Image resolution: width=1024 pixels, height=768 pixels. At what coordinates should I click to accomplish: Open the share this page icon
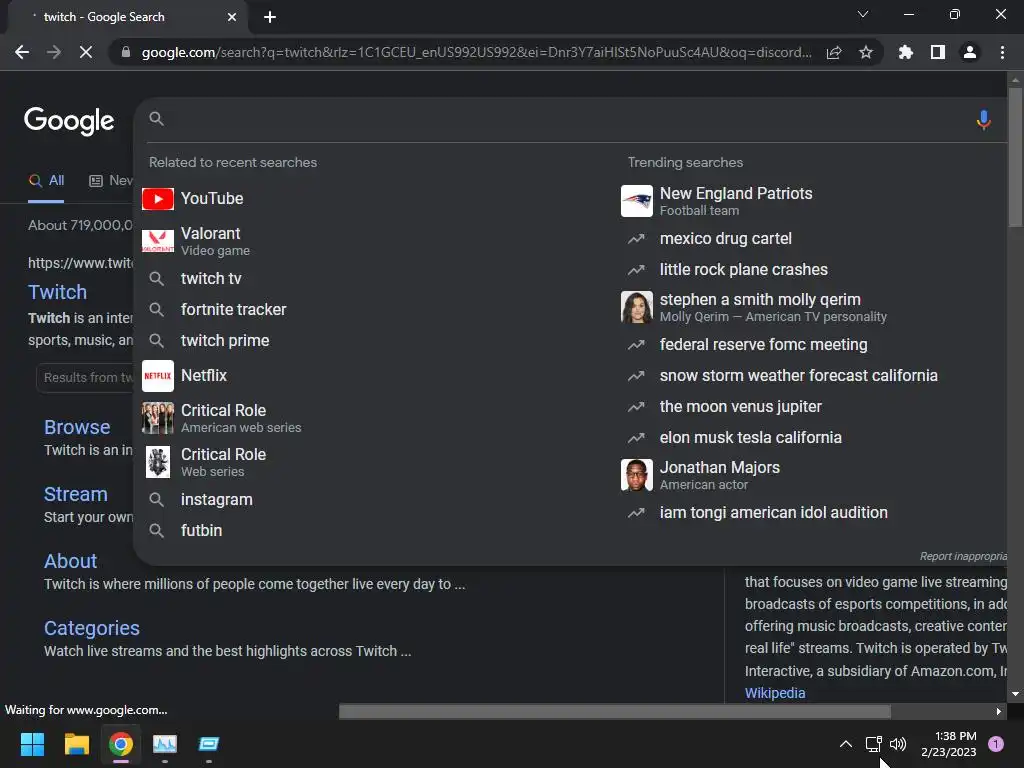click(834, 53)
